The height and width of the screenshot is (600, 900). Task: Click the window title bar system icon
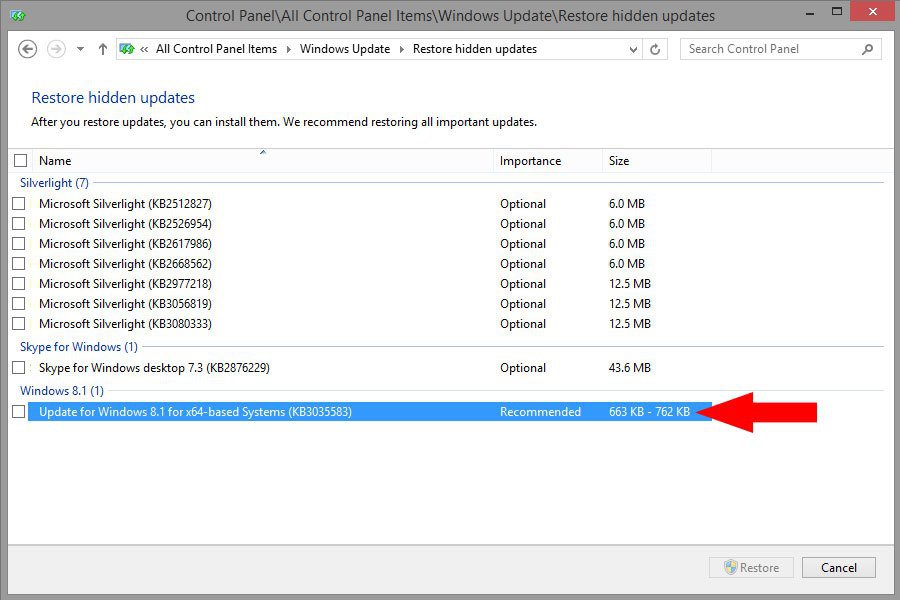[18, 16]
